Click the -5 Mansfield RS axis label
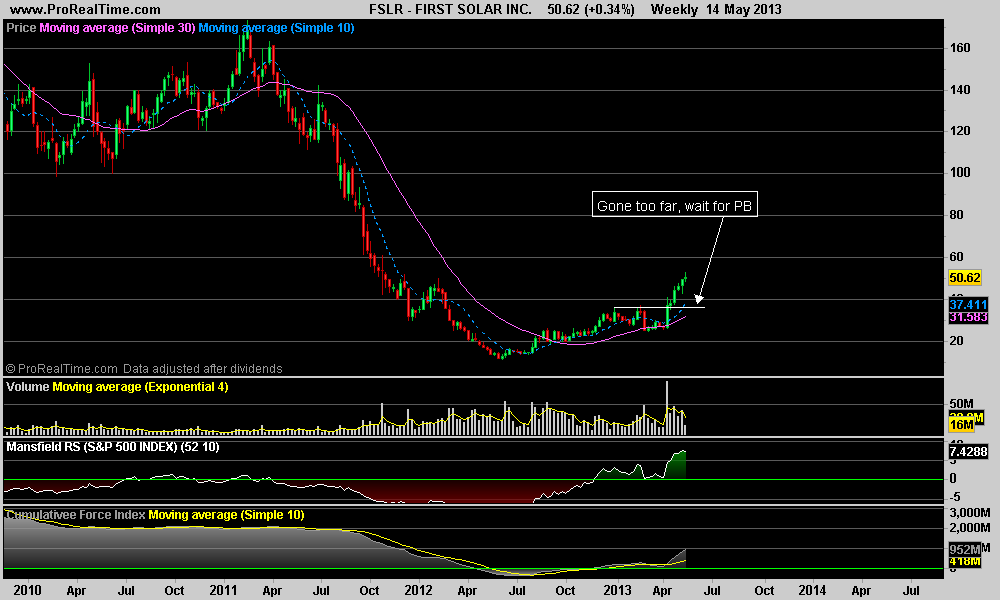 pos(954,498)
